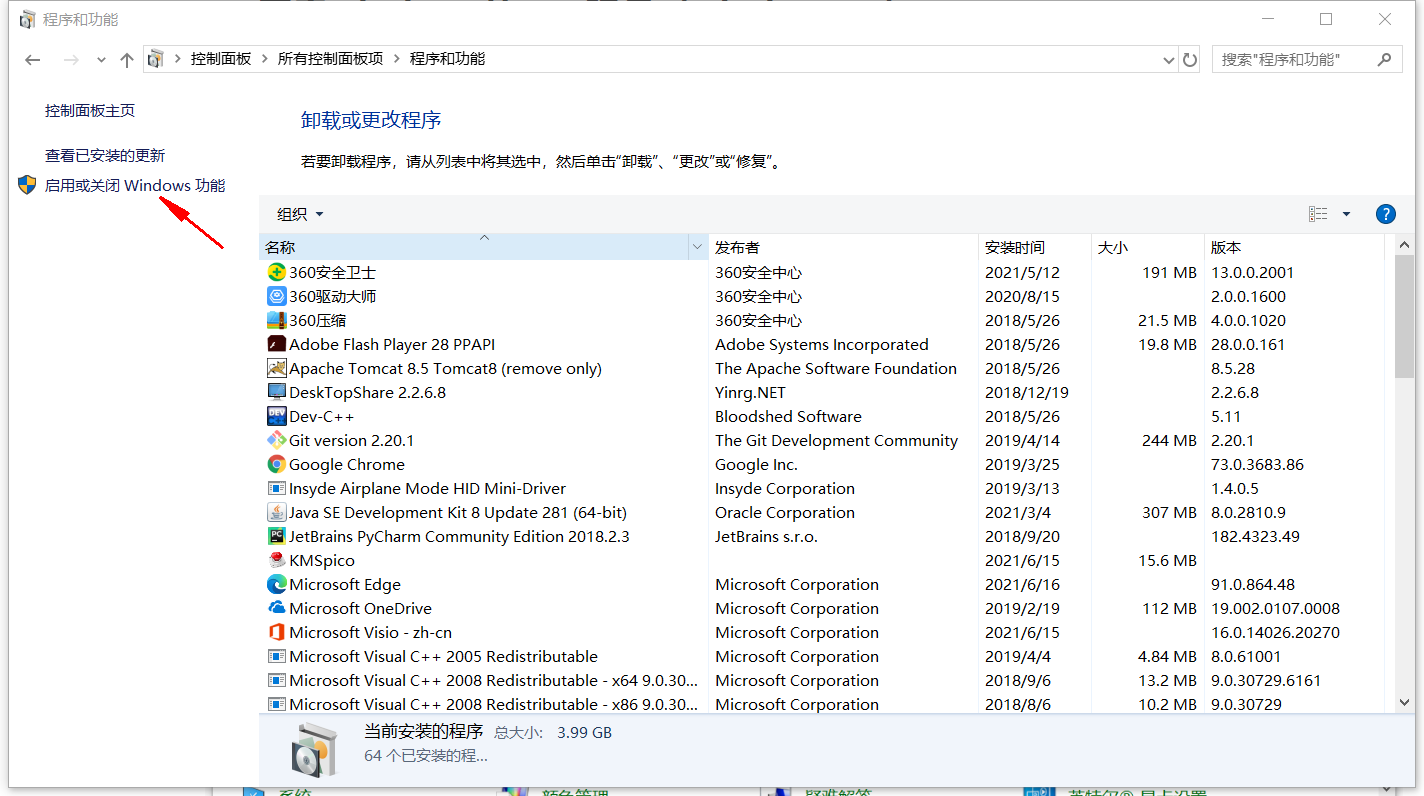
Task: Click the Insyde Airplane Mode driver icon
Action: [277, 488]
